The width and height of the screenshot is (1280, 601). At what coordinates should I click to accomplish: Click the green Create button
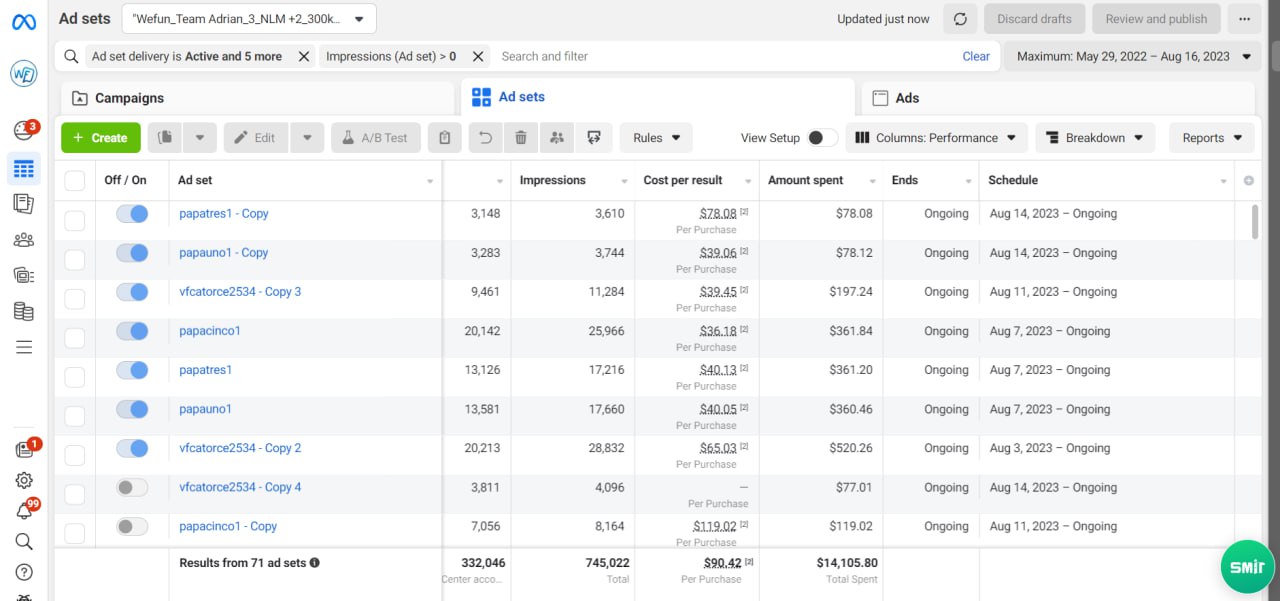click(101, 138)
